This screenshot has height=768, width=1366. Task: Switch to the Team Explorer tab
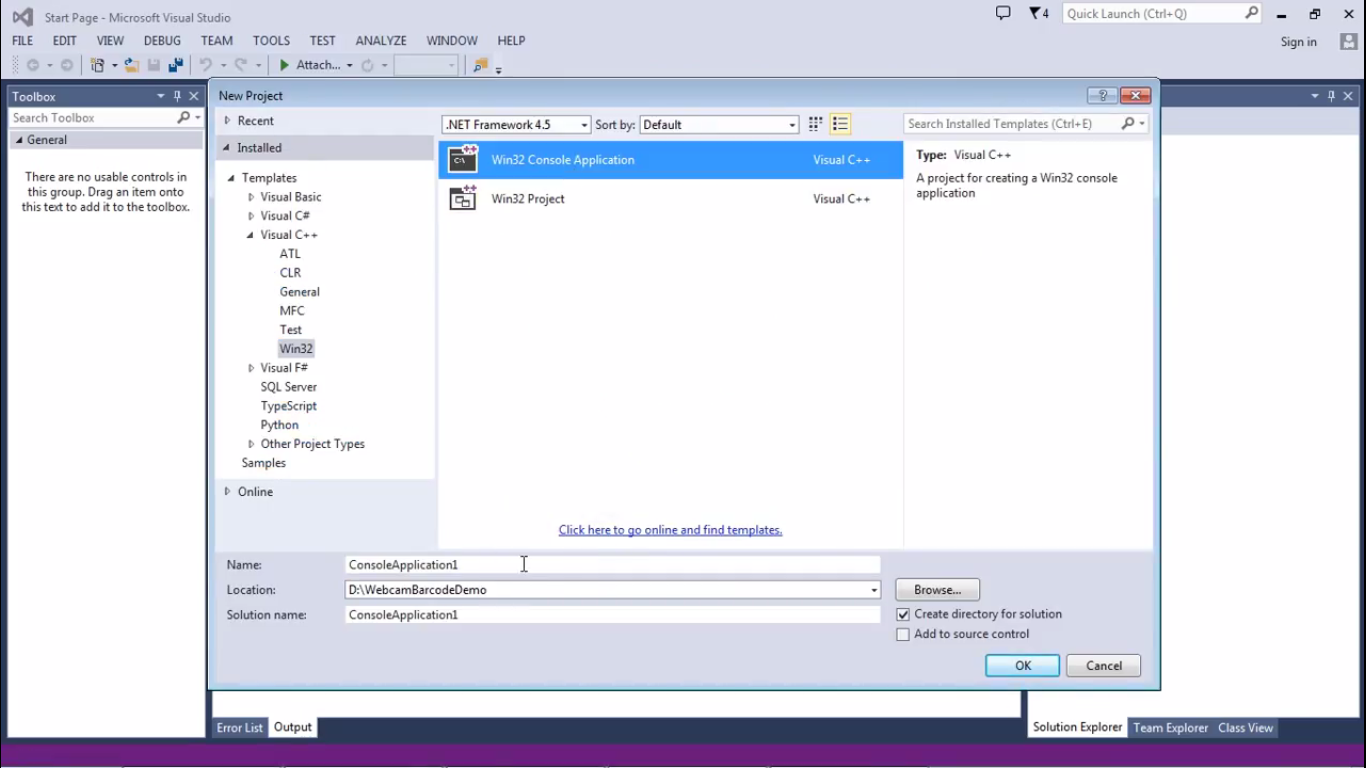tap(1171, 727)
